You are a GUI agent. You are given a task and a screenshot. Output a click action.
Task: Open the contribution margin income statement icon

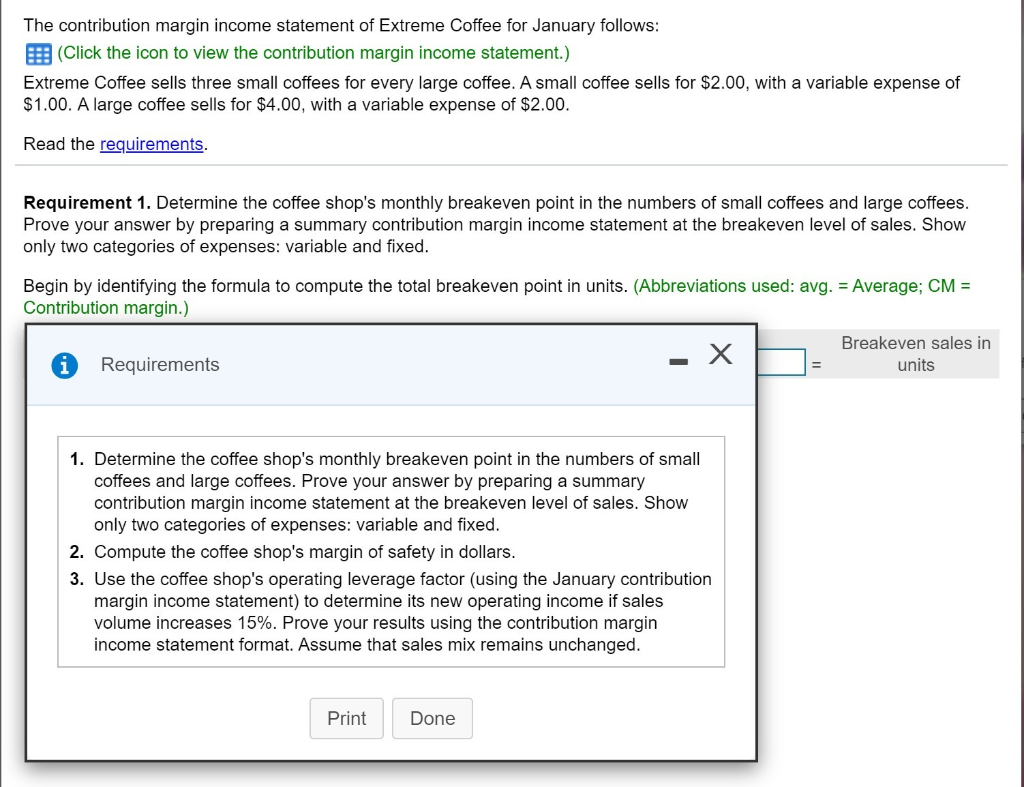pos(36,53)
